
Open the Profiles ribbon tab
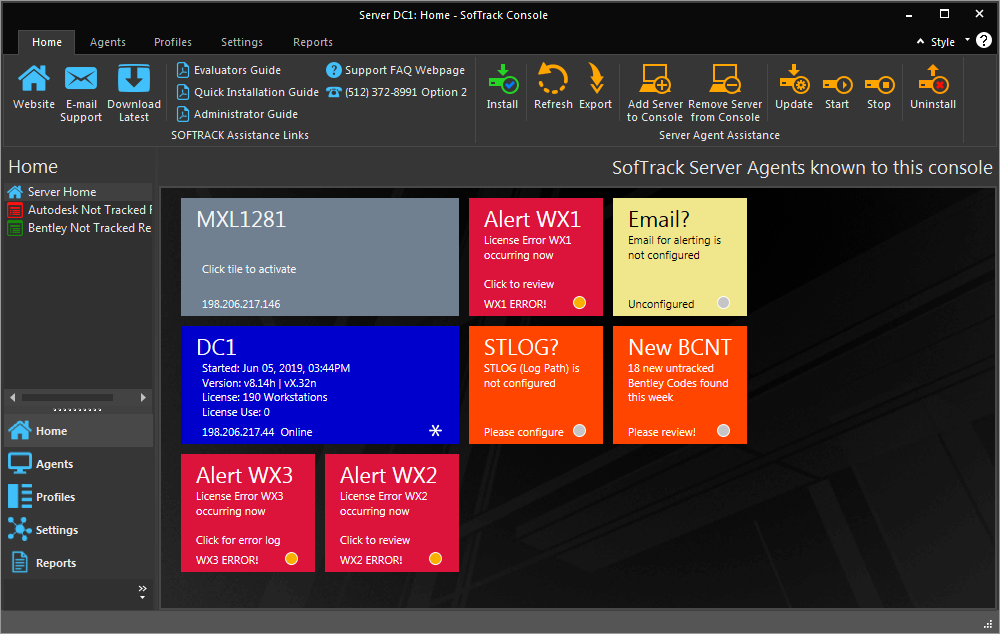(173, 42)
